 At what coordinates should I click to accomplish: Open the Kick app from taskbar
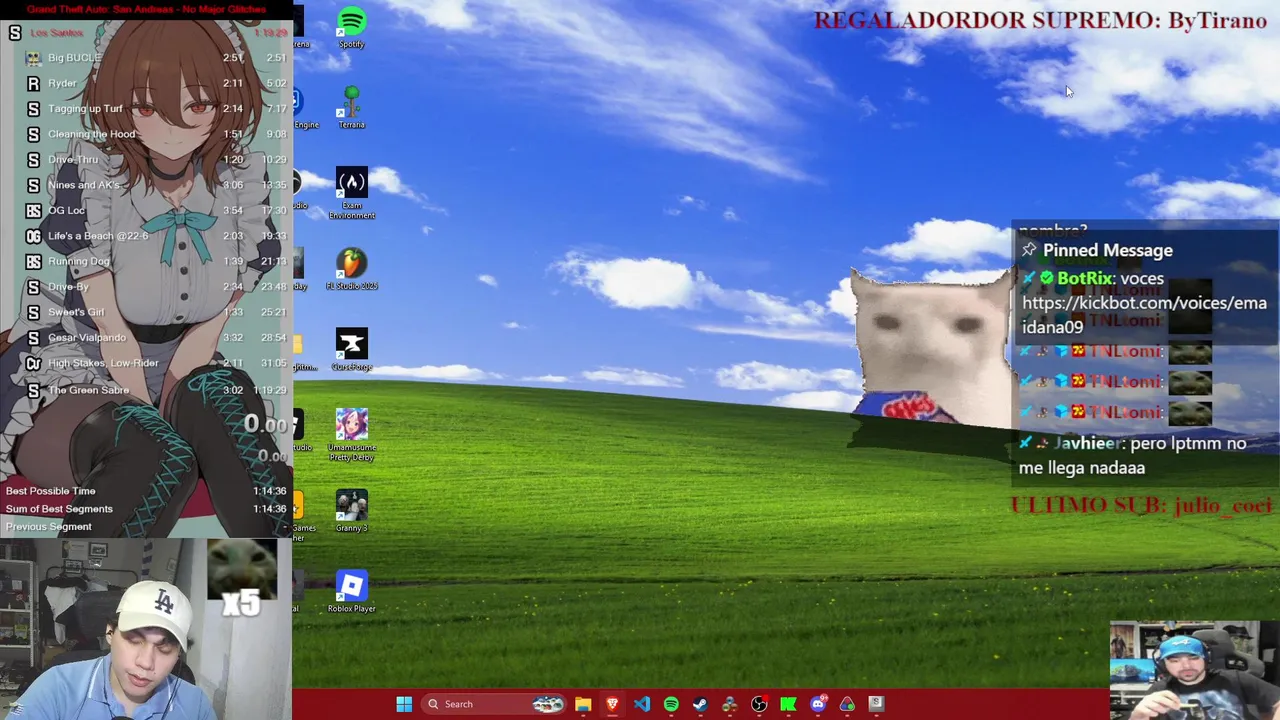click(788, 704)
